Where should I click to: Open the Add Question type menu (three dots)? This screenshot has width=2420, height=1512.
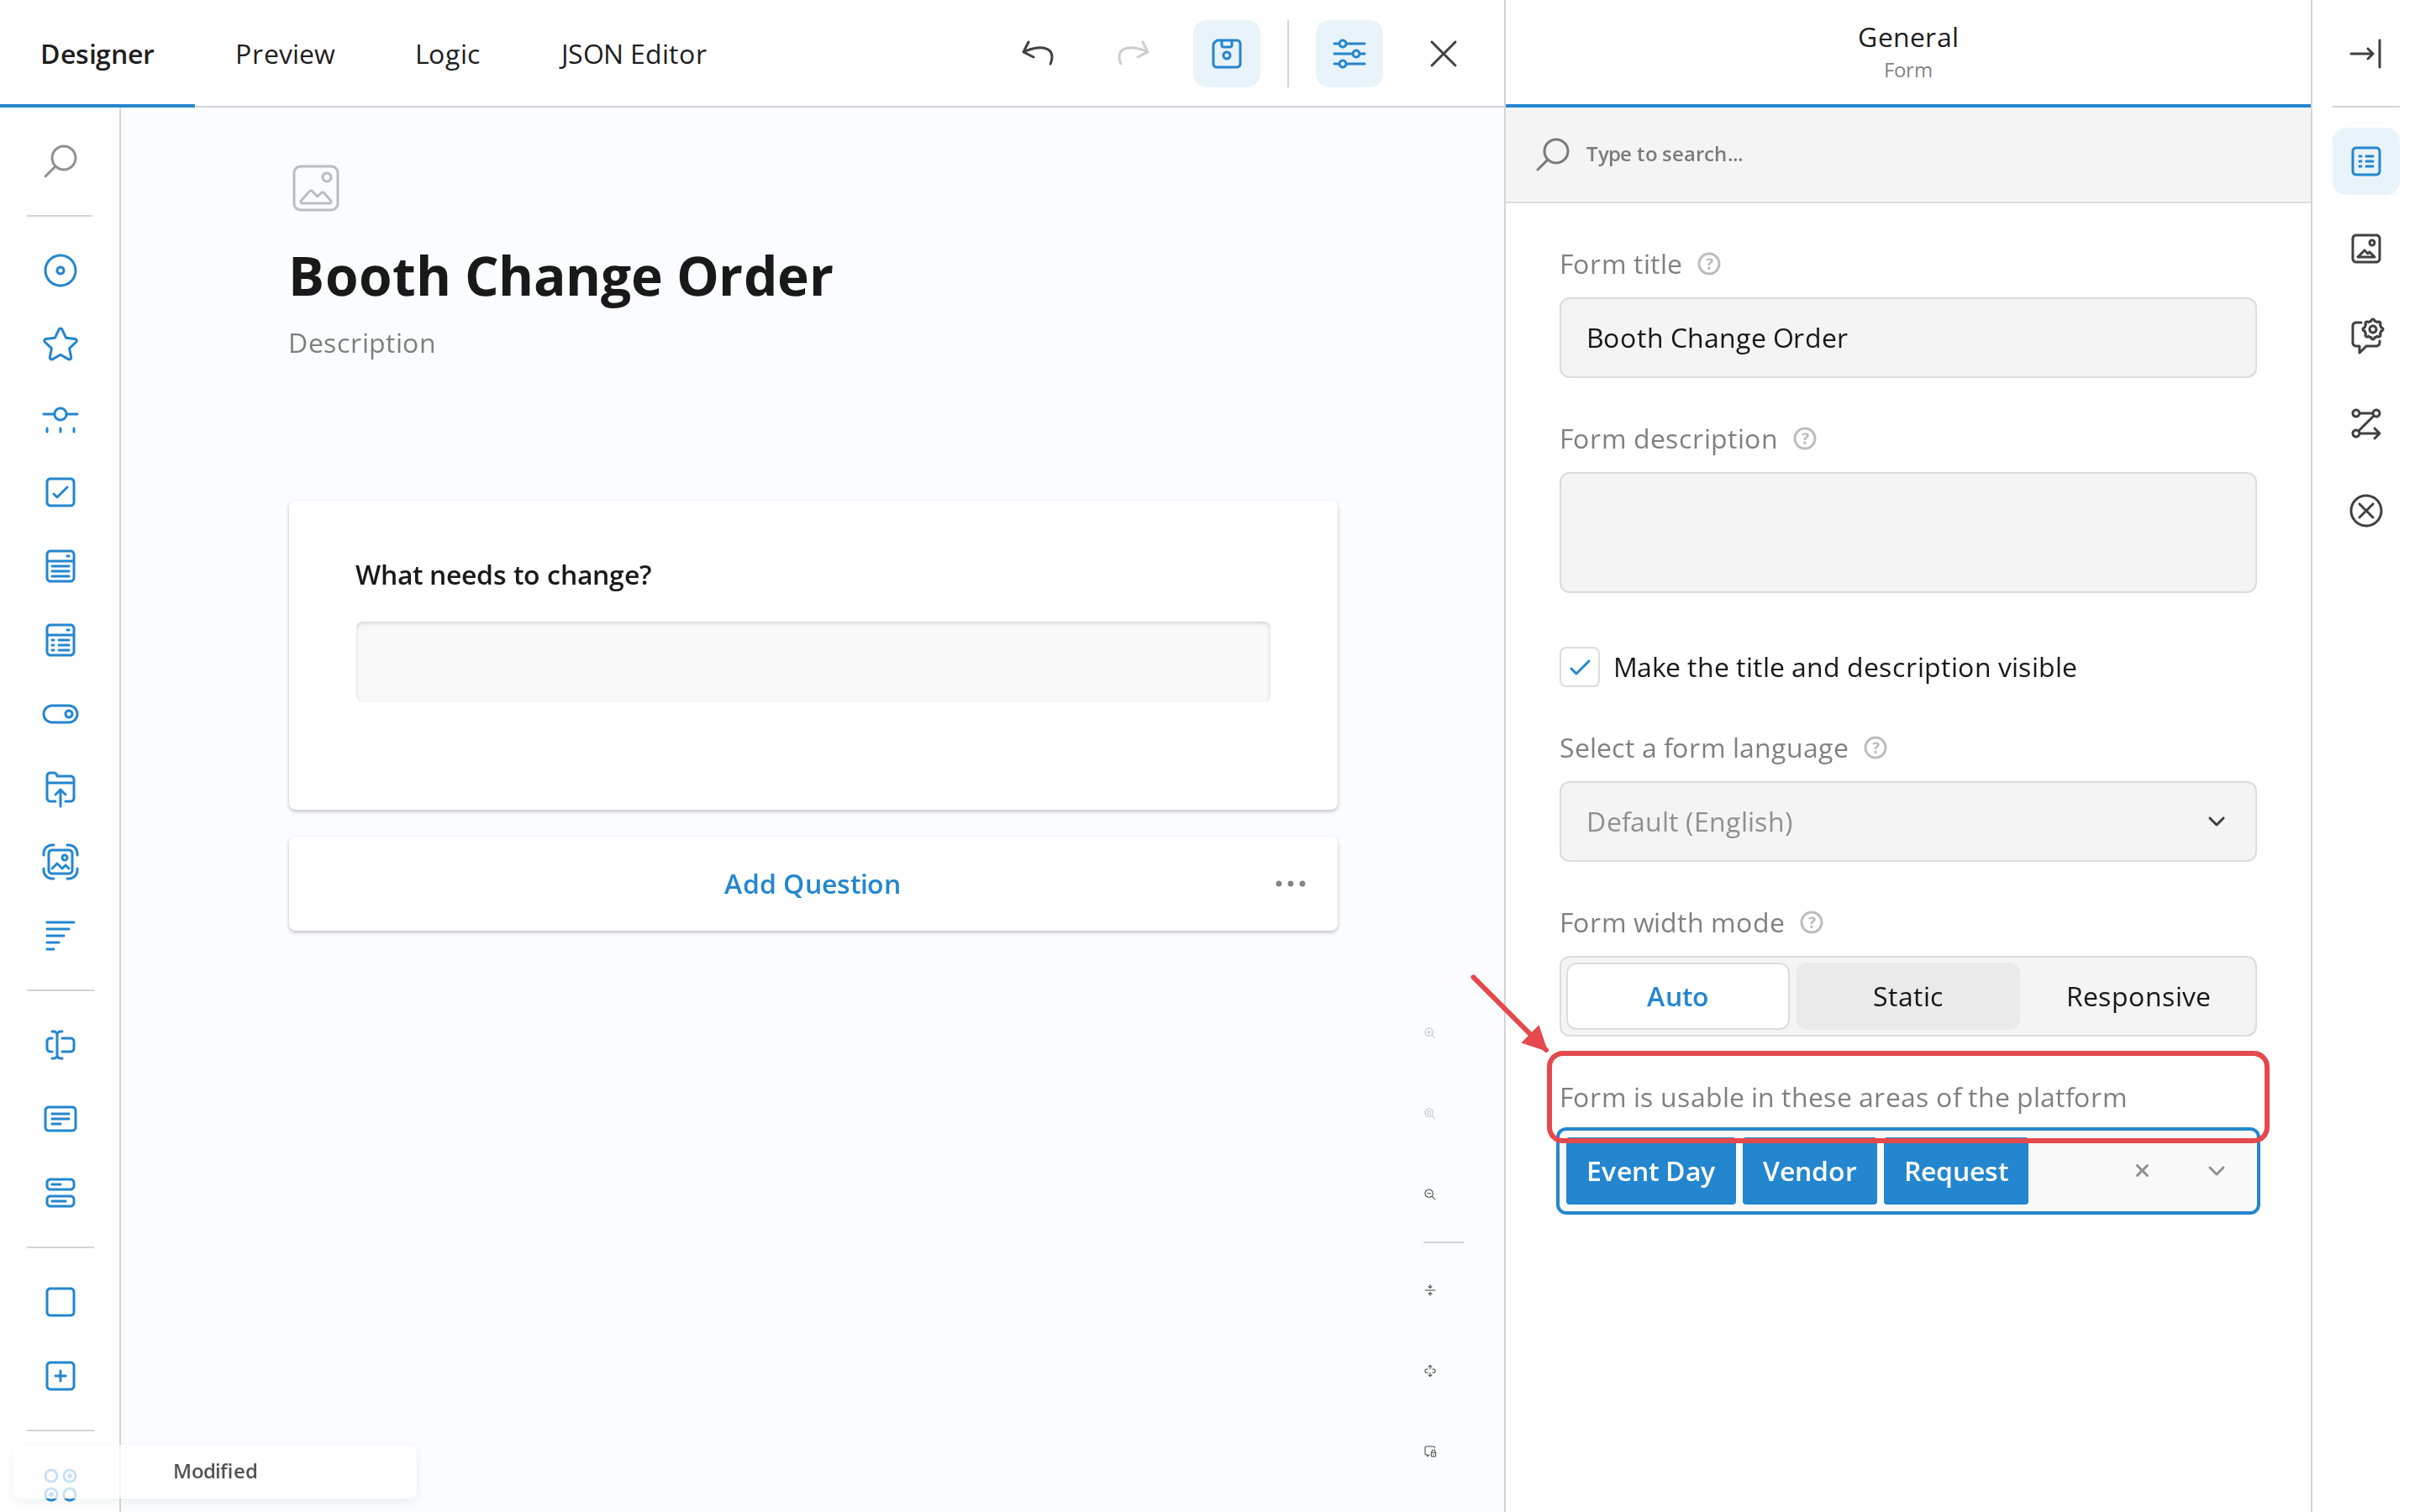coord(1290,884)
